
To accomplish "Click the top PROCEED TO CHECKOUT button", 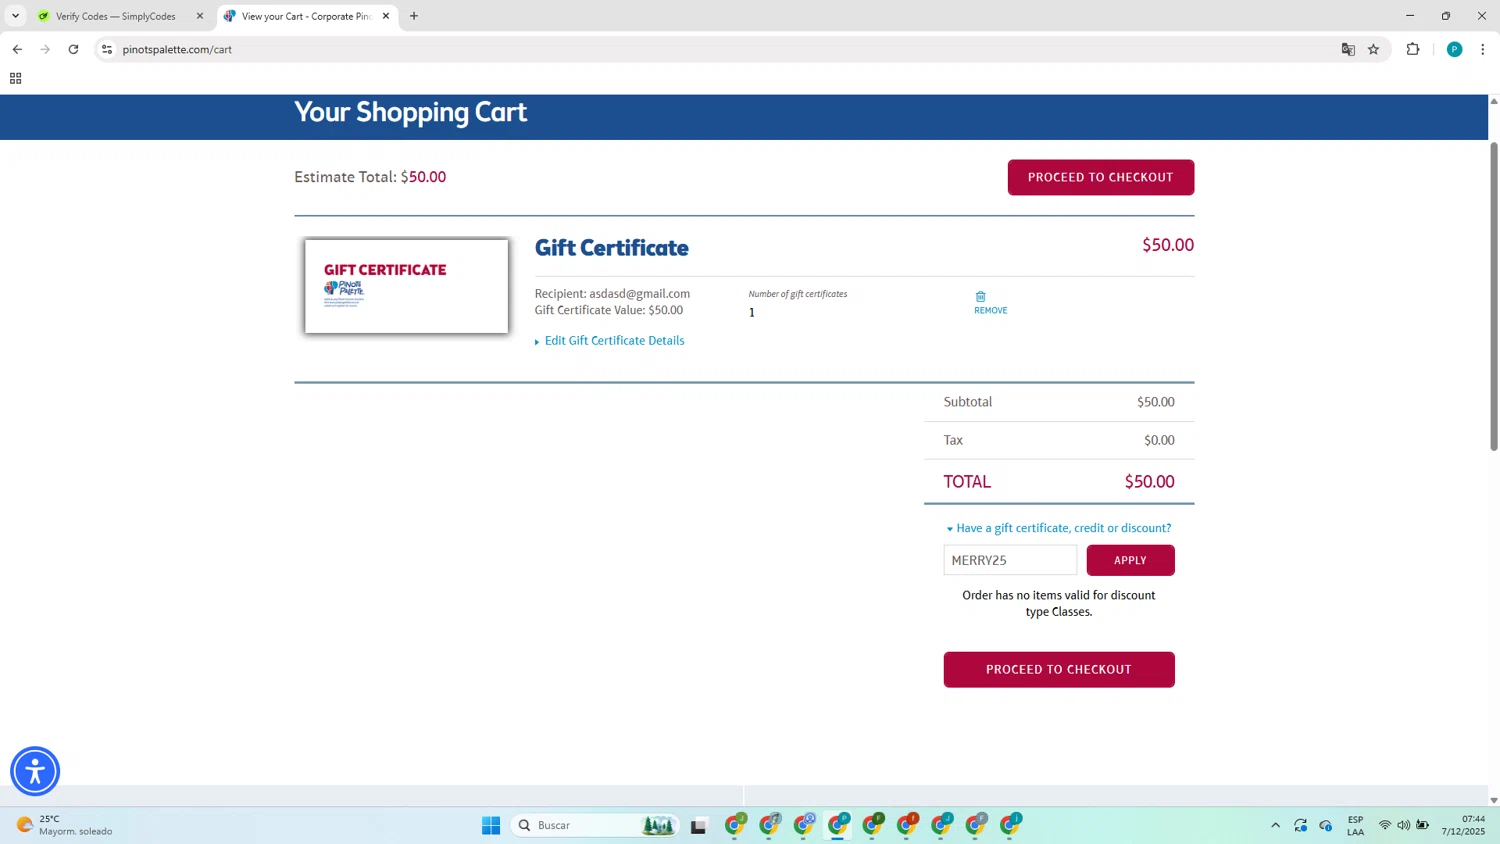I will pyautogui.click(x=1100, y=177).
